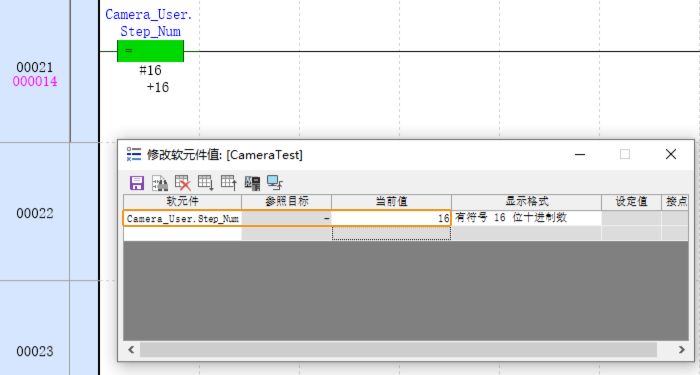This screenshot has height=375, width=700.
Task: Click the empty device cell in second row
Action: pyautogui.click(x=183, y=233)
